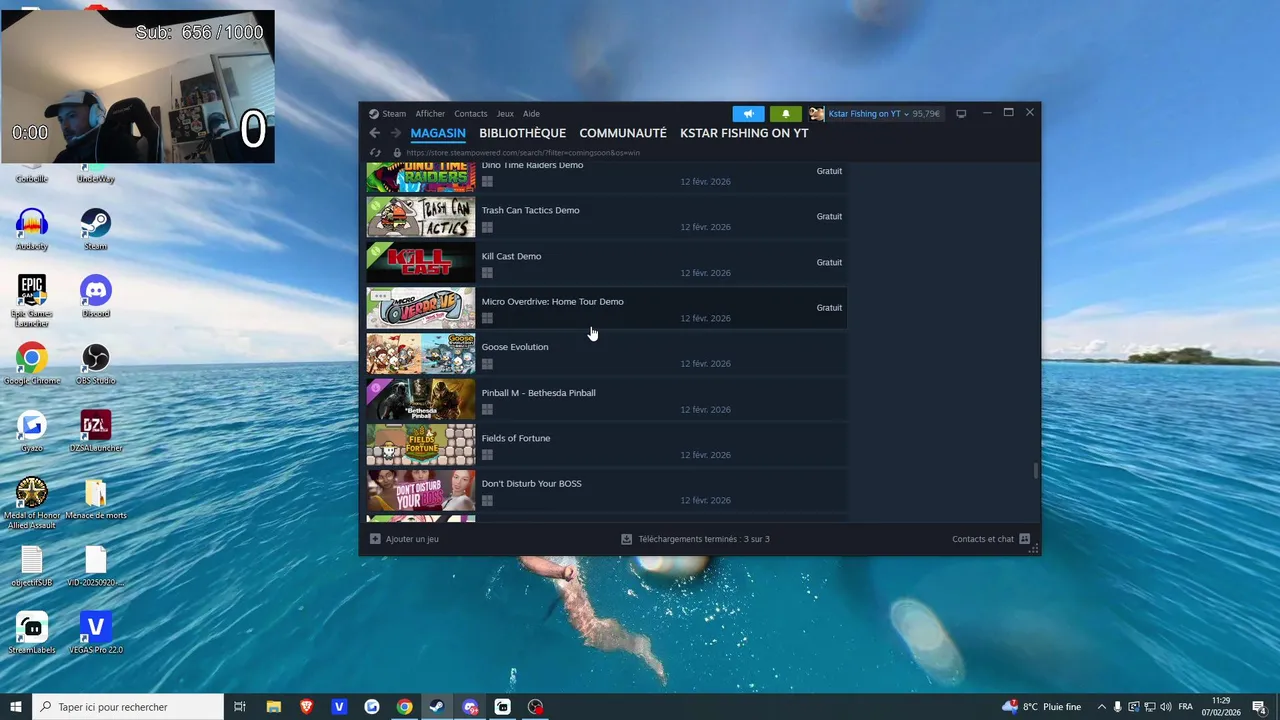The image size is (1280, 720).
Task: Click the padlock icon beside the URL
Action: (x=397, y=153)
